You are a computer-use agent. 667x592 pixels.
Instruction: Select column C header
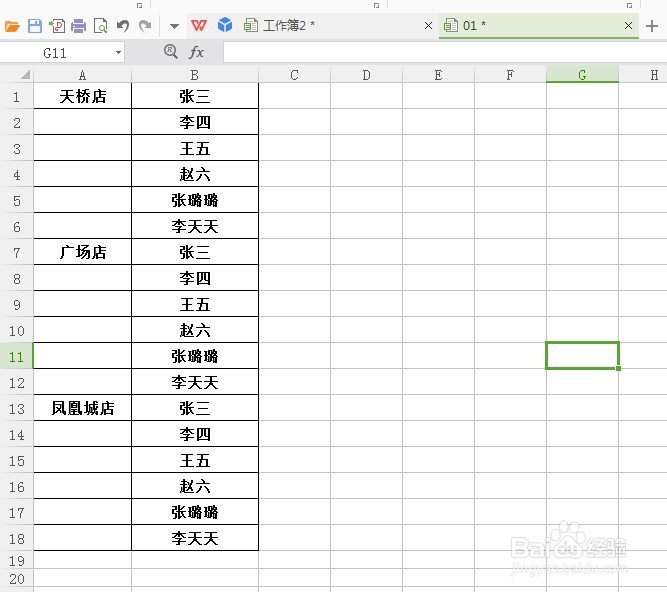tap(294, 75)
